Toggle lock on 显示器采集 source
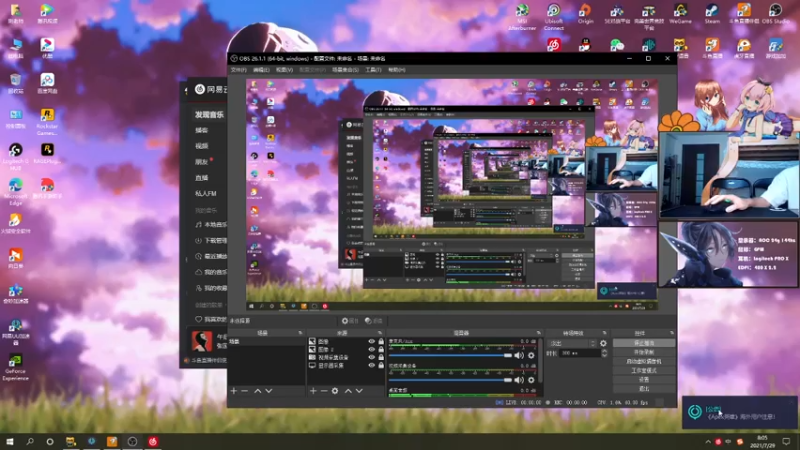This screenshot has height=450, width=800. (381, 366)
